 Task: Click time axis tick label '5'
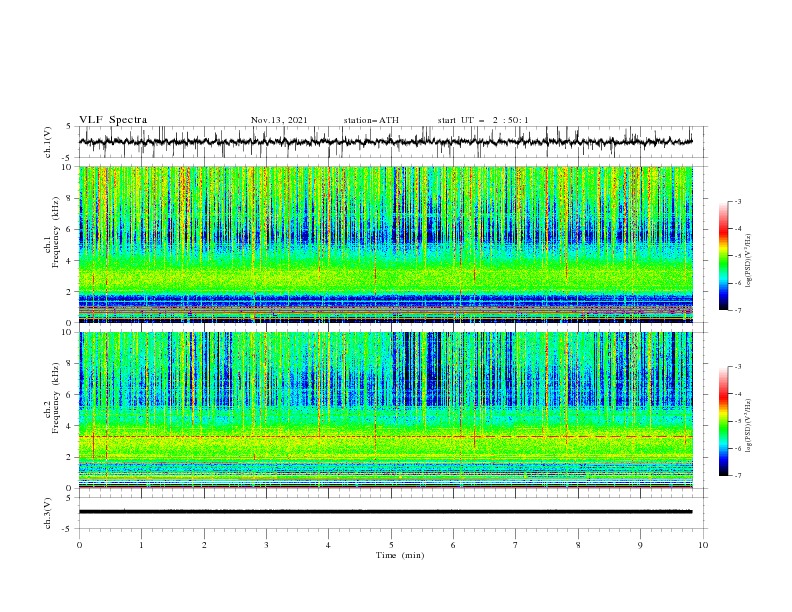tap(391, 545)
